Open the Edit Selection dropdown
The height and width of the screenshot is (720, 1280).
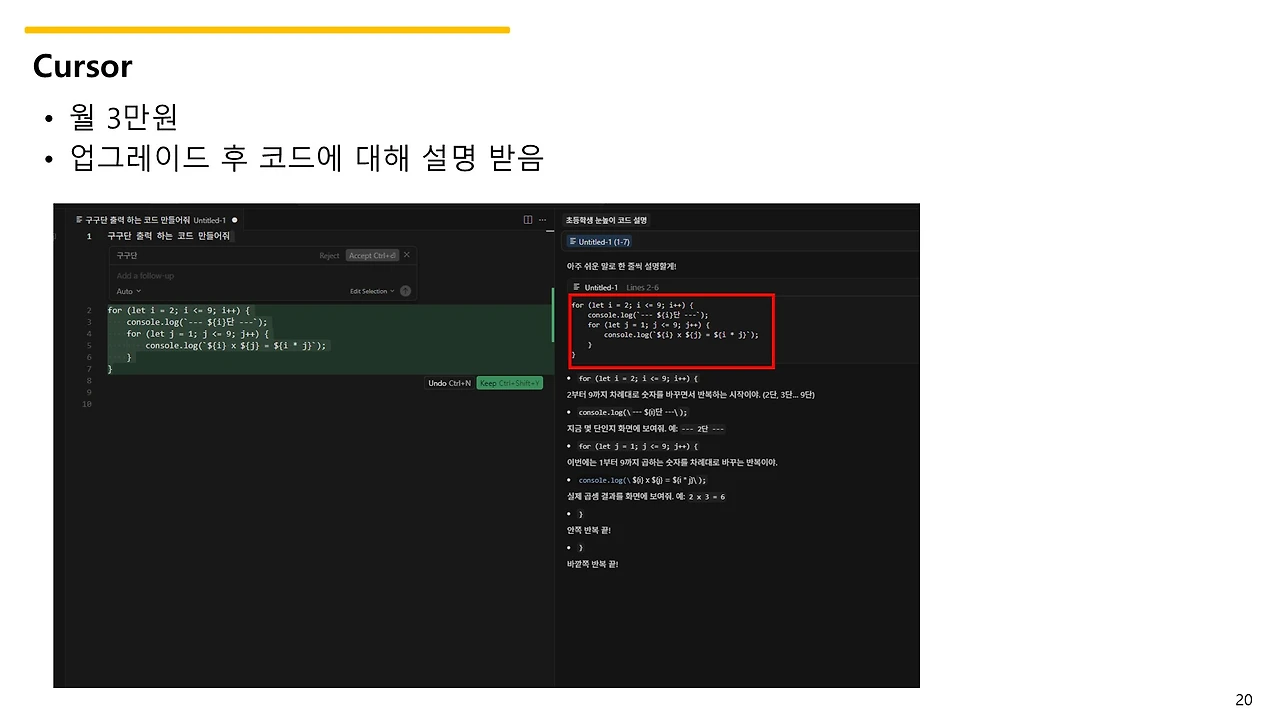pyautogui.click(x=368, y=291)
